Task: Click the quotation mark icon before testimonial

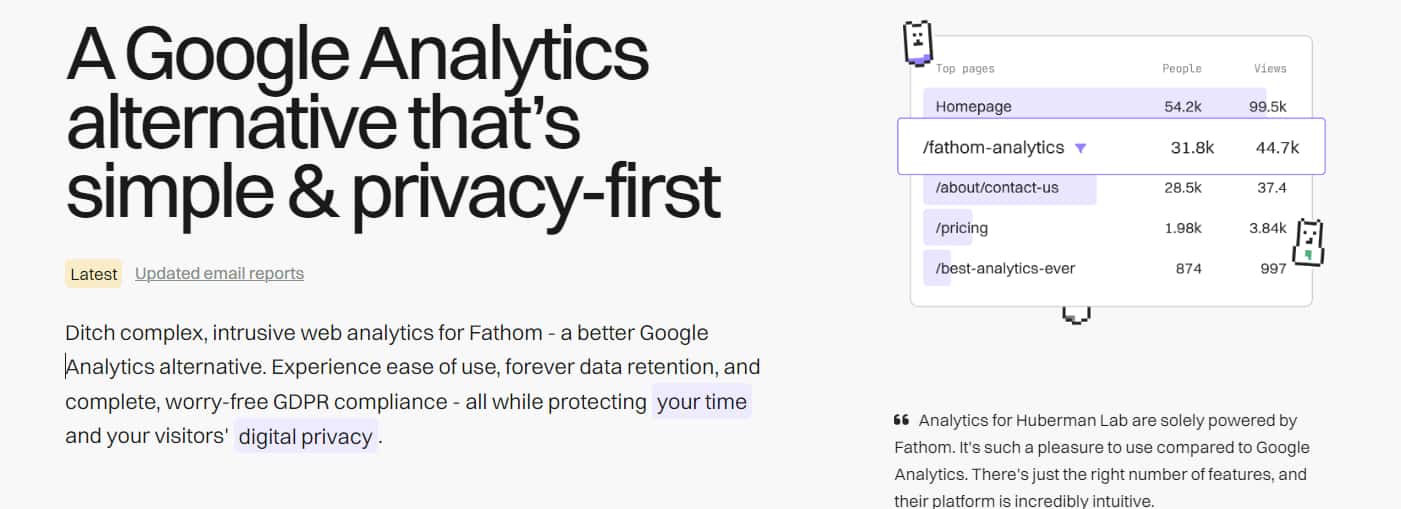Action: (x=901, y=420)
